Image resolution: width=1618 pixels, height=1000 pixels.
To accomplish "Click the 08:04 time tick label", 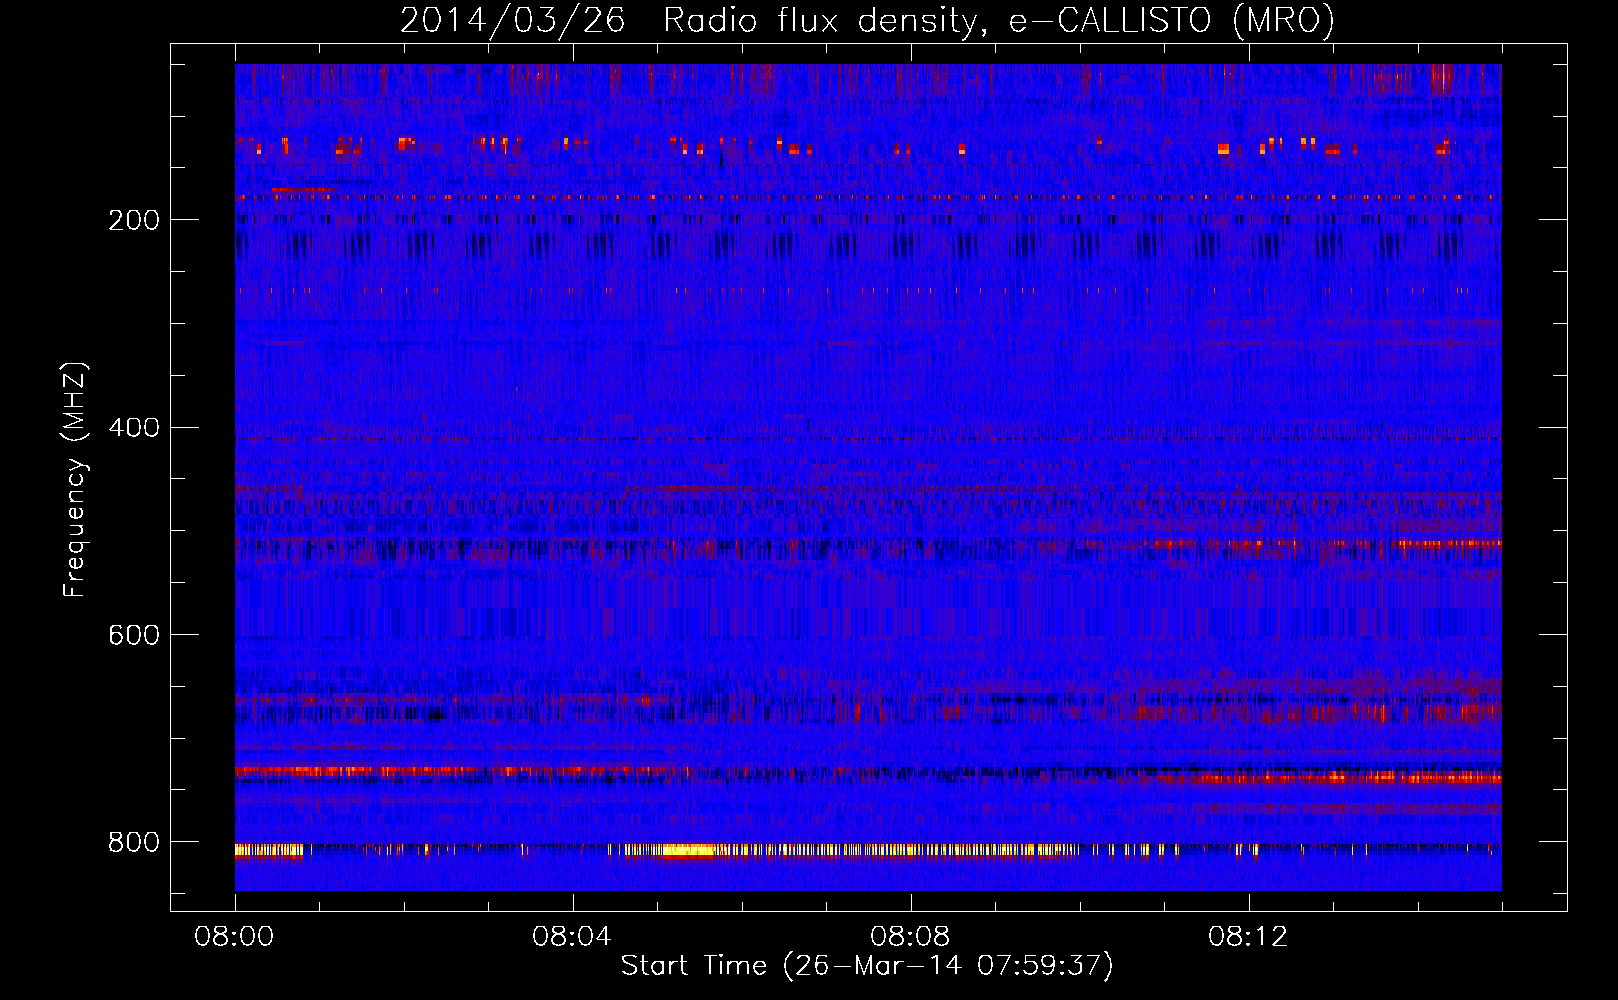I will (572, 937).
